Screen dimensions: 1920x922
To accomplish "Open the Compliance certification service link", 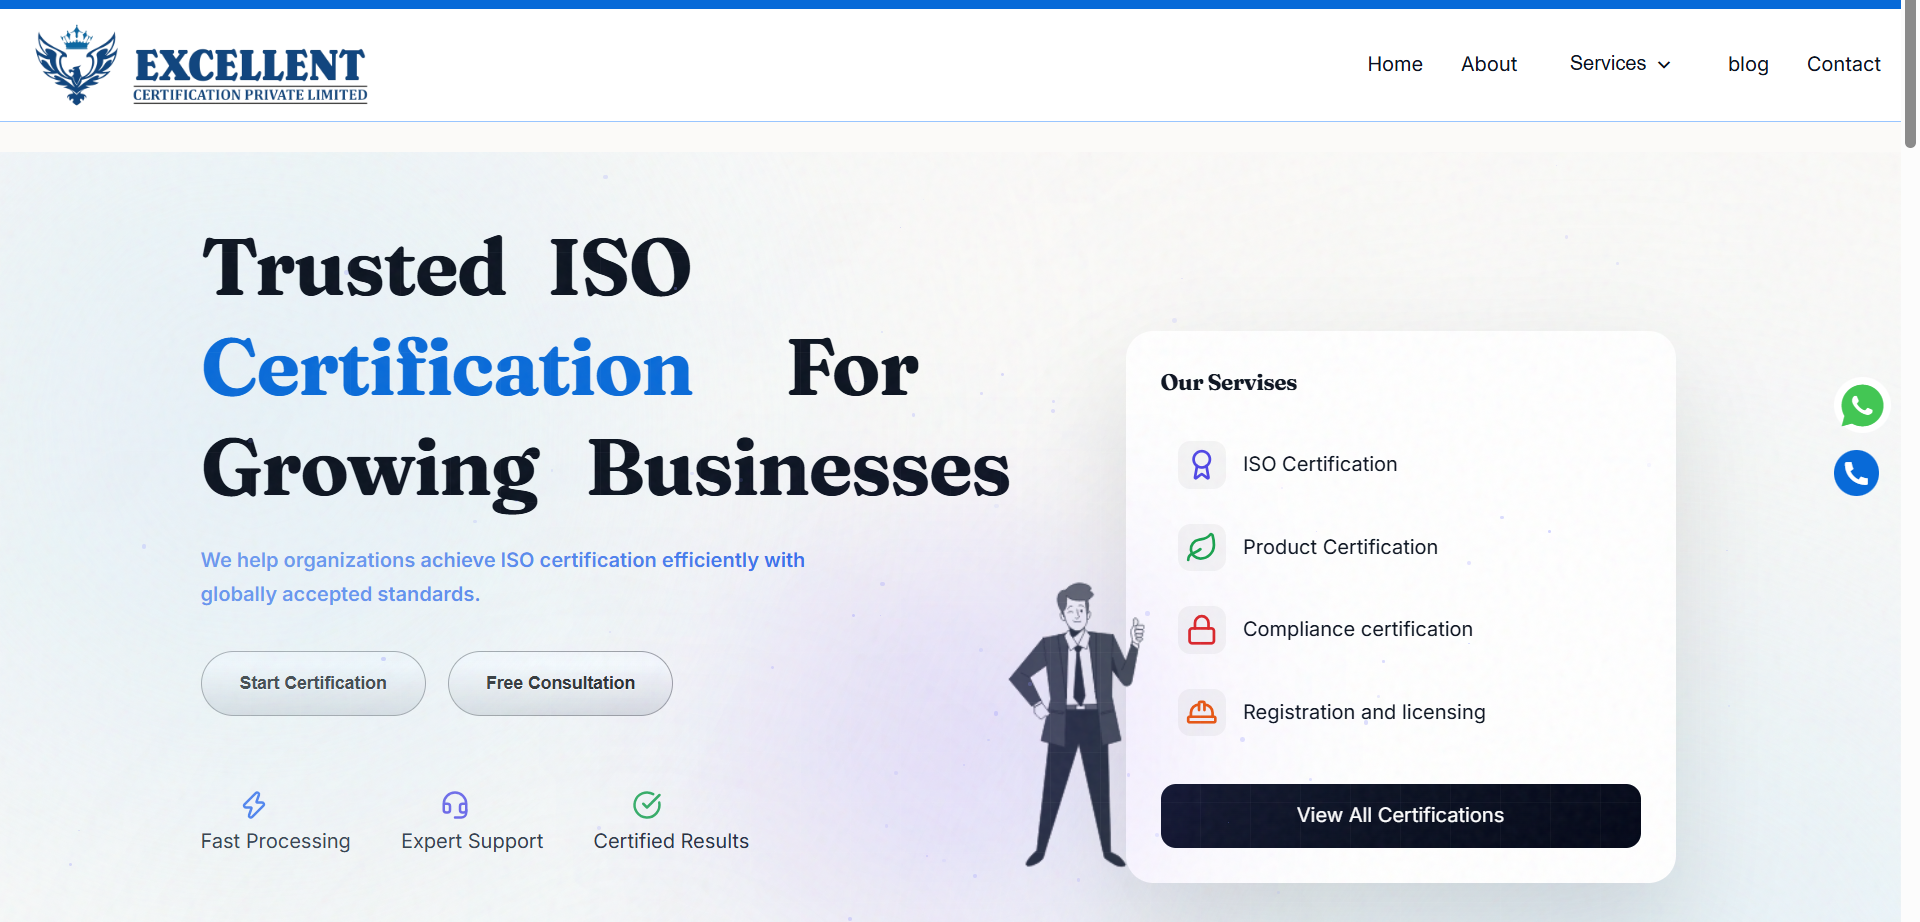I will coord(1358,629).
